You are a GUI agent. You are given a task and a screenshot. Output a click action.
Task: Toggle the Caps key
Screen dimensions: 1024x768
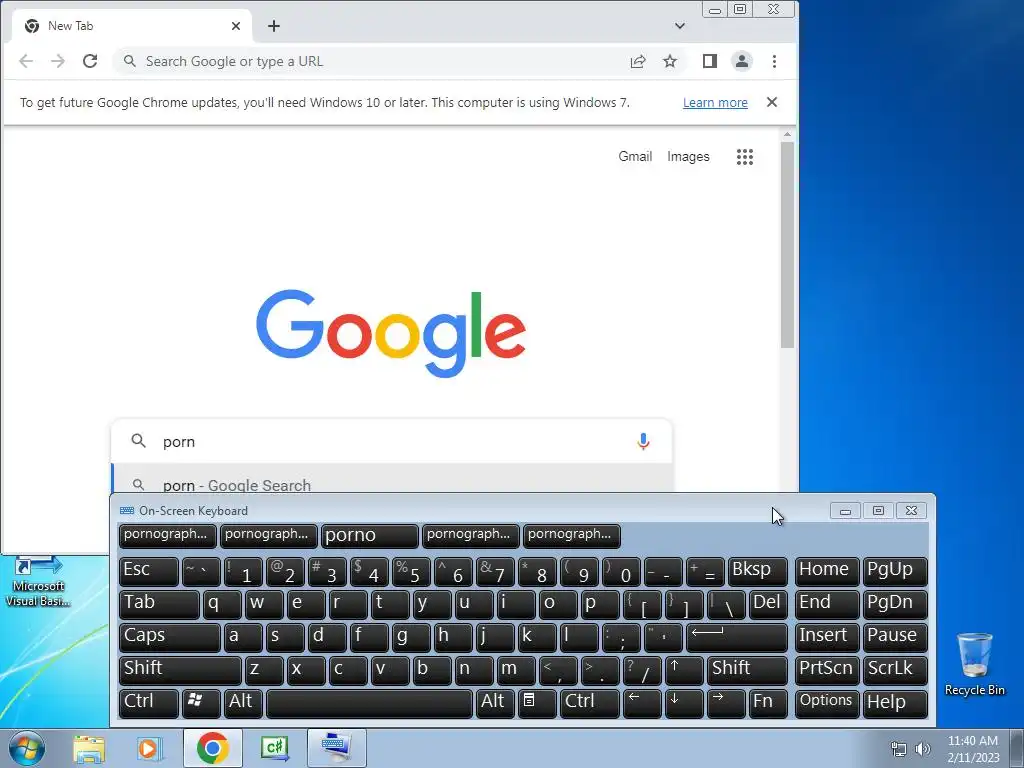[x=170, y=637]
